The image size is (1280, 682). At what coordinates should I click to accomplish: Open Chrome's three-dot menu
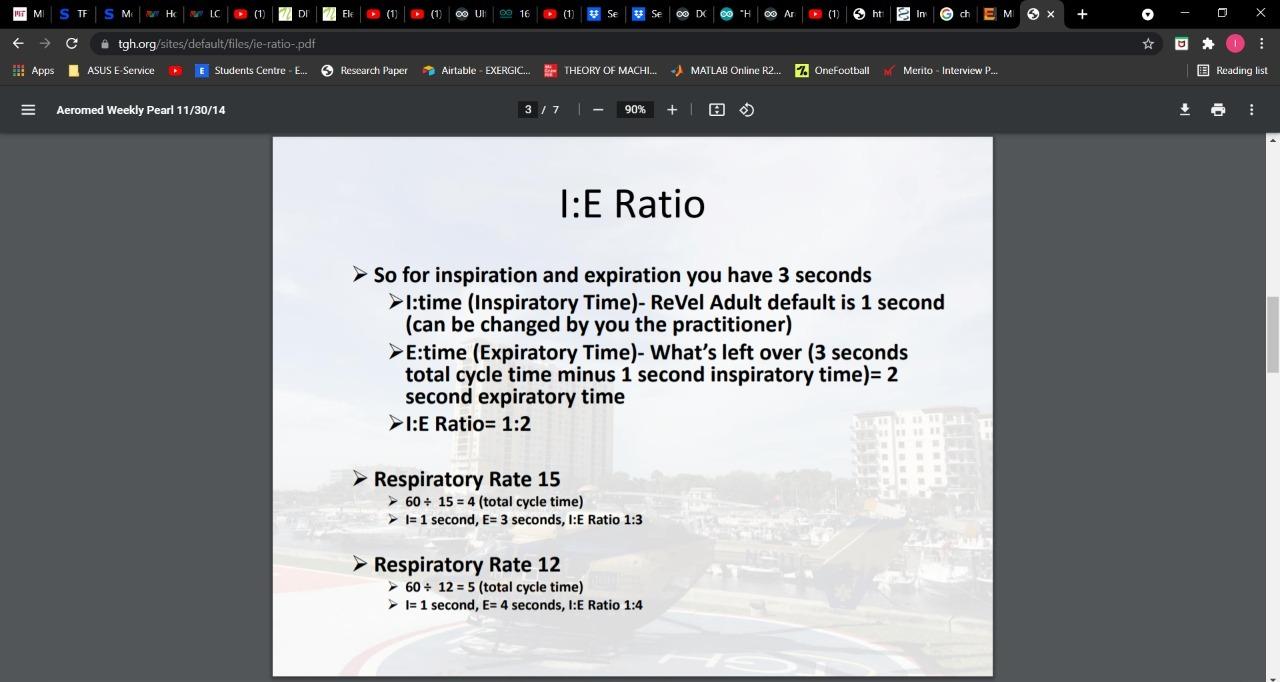pos(1262,44)
